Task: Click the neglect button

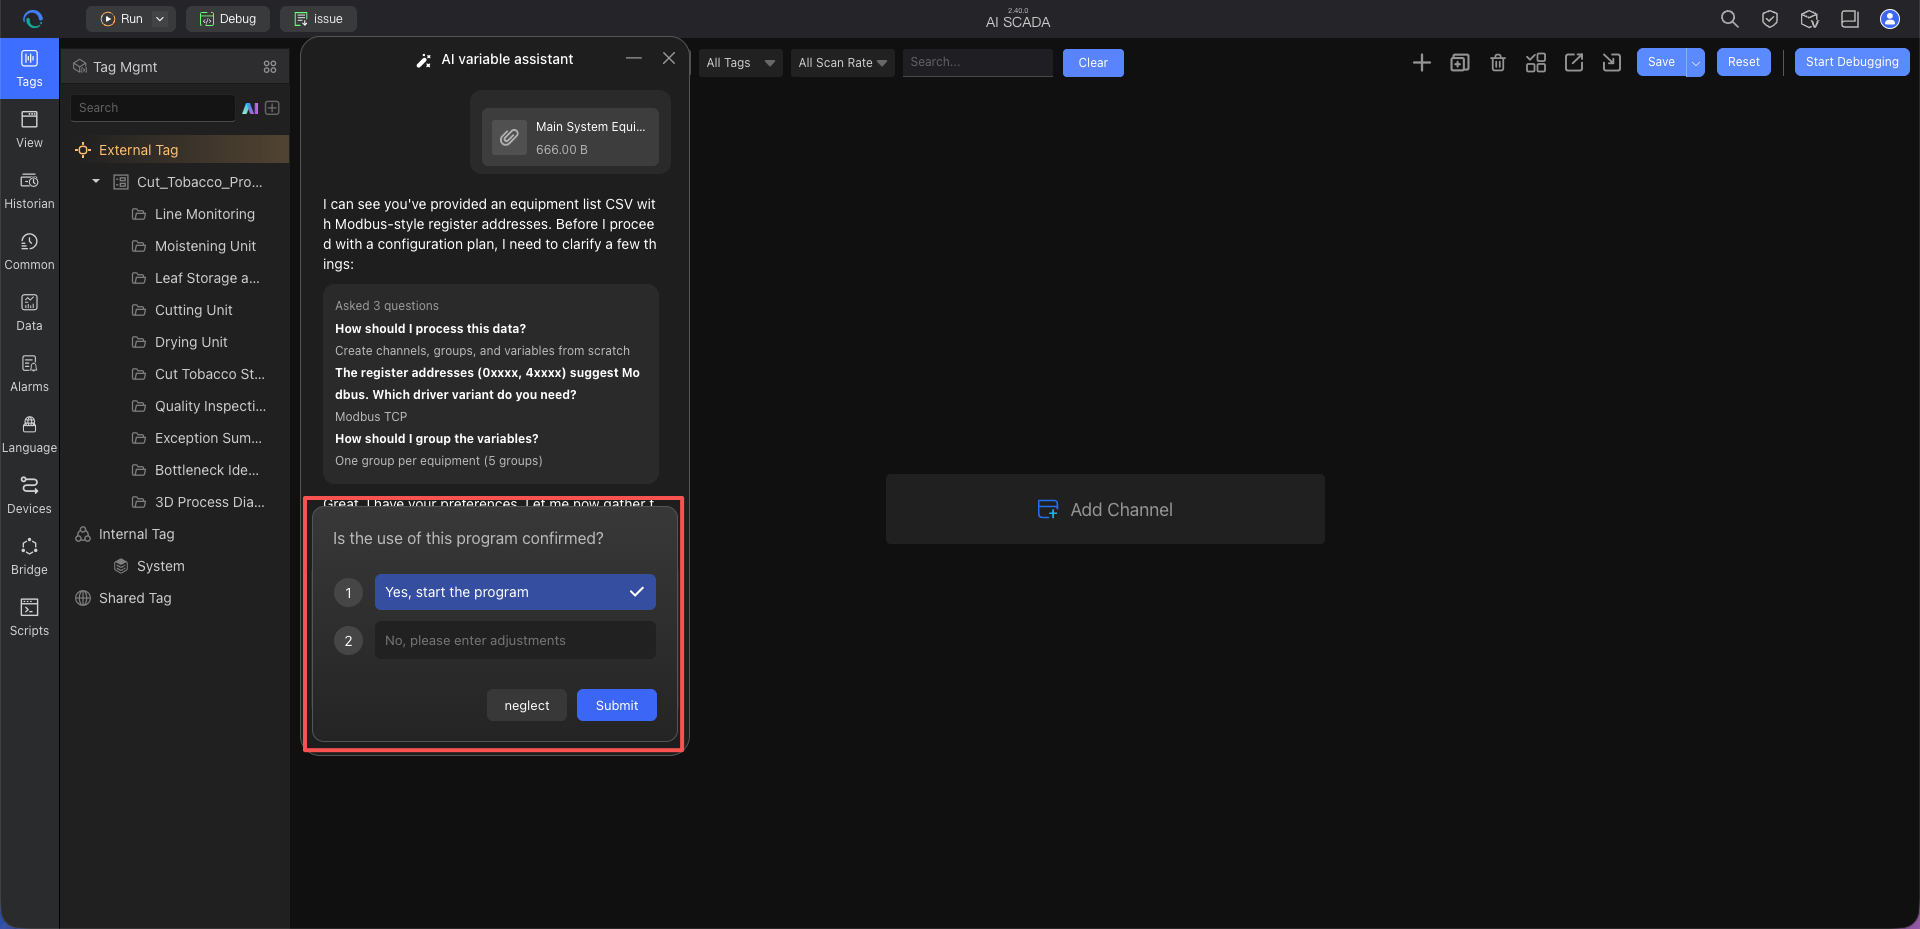Action: click(527, 705)
